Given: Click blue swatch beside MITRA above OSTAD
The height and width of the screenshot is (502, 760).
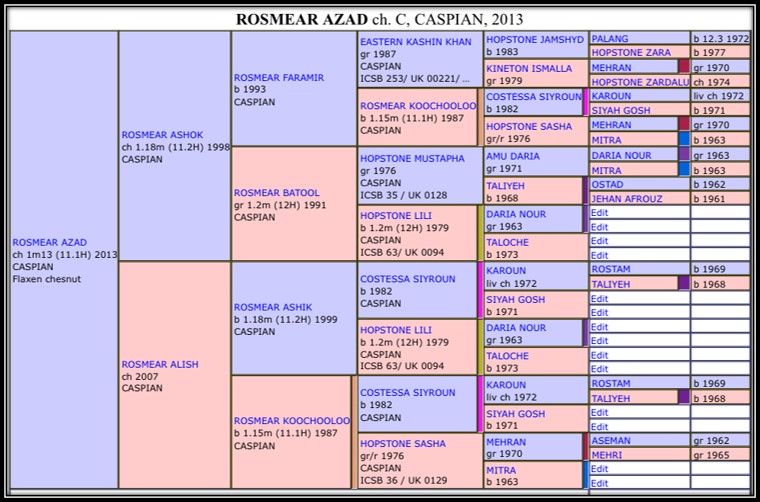Looking at the screenshot, I should click(684, 170).
